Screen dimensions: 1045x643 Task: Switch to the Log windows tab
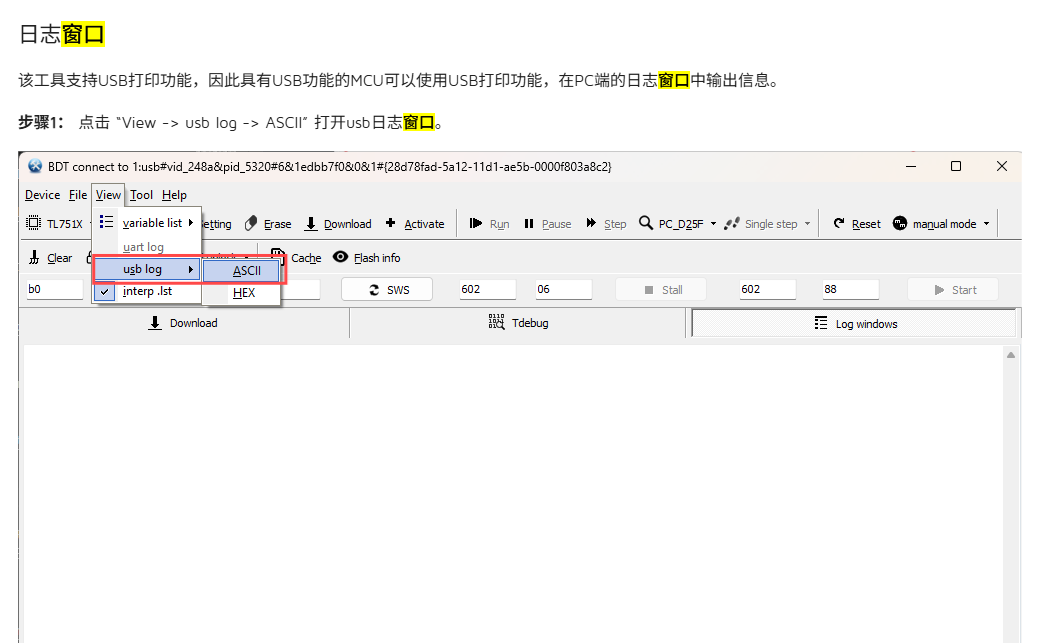point(855,323)
